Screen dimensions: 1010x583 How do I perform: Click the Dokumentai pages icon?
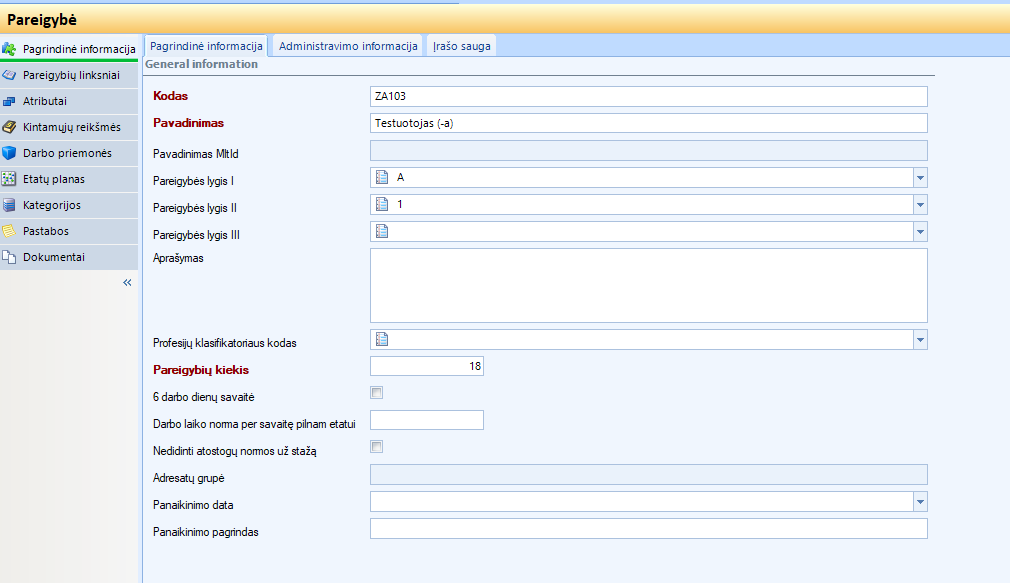click(10, 257)
